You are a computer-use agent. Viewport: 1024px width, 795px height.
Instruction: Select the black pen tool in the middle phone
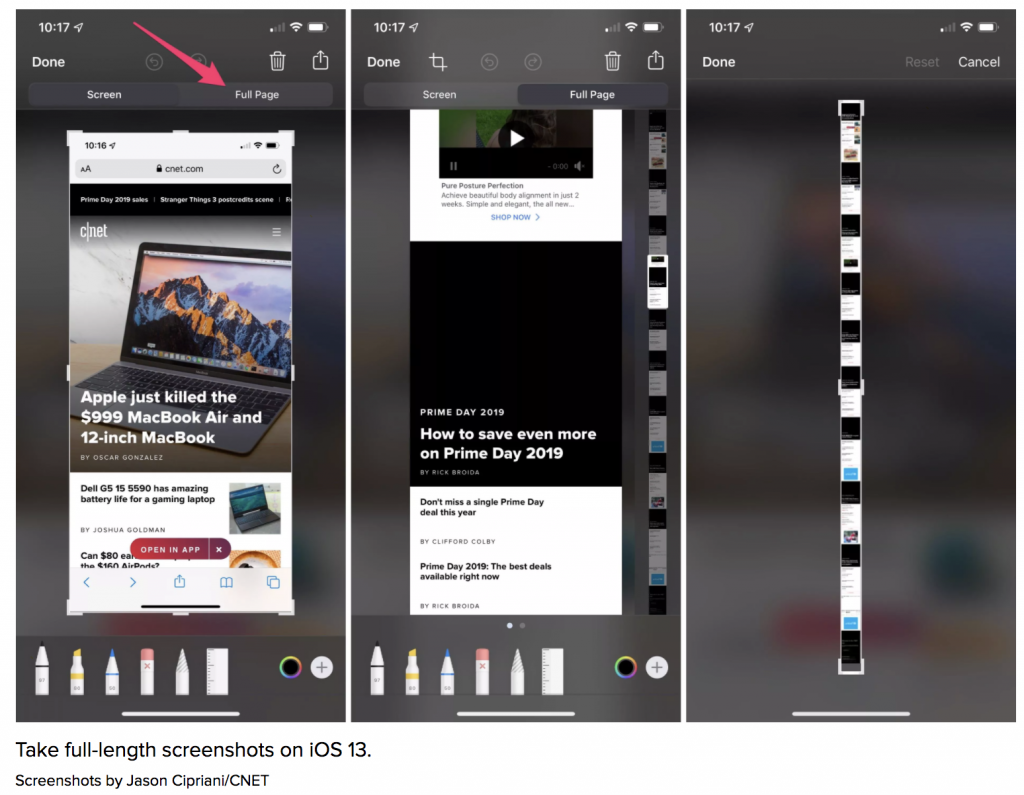(377, 670)
